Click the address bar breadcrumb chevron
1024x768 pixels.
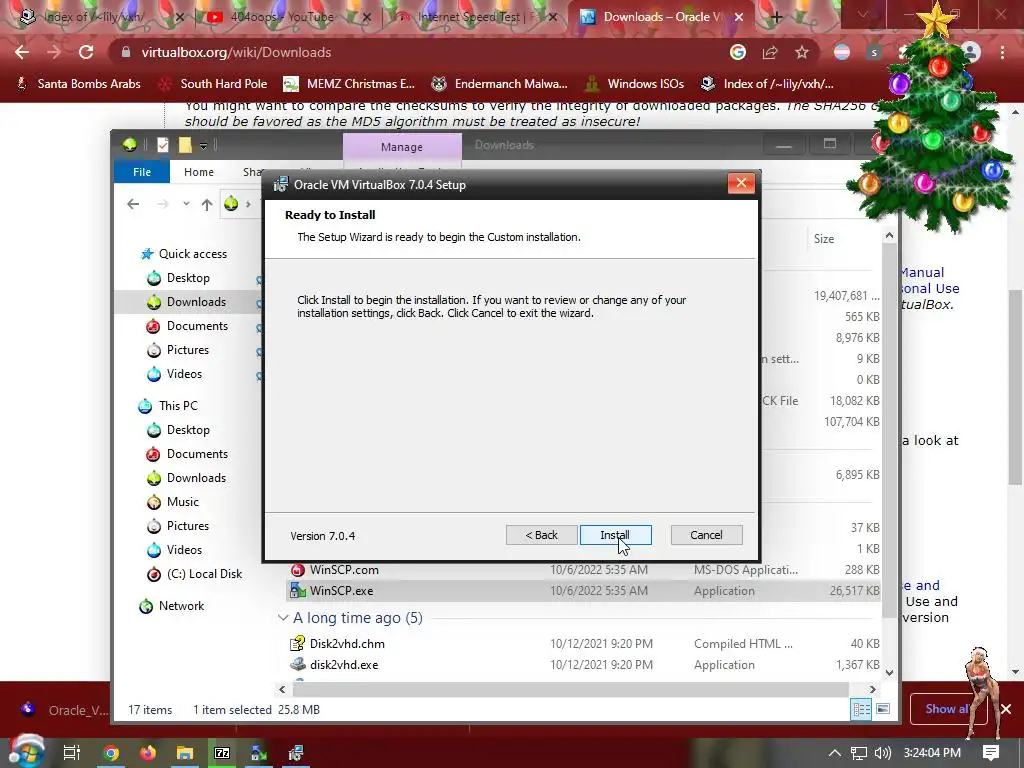(248, 204)
